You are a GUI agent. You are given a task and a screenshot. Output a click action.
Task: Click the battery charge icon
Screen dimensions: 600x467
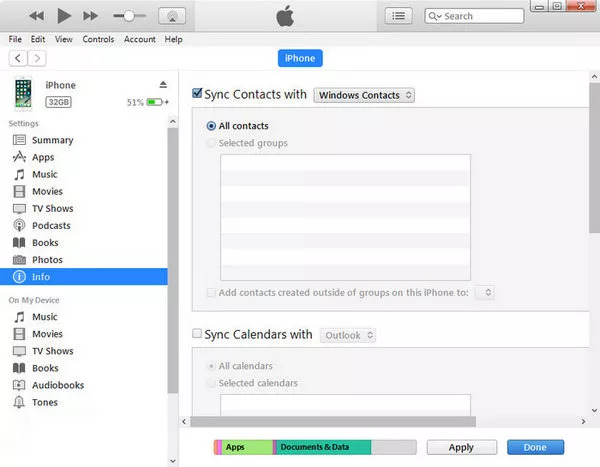pyautogui.click(x=154, y=102)
